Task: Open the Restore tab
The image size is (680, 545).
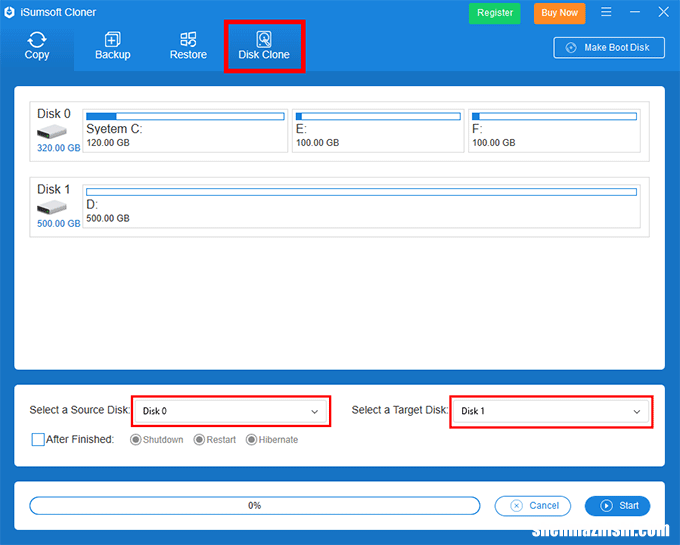Action: (188, 46)
